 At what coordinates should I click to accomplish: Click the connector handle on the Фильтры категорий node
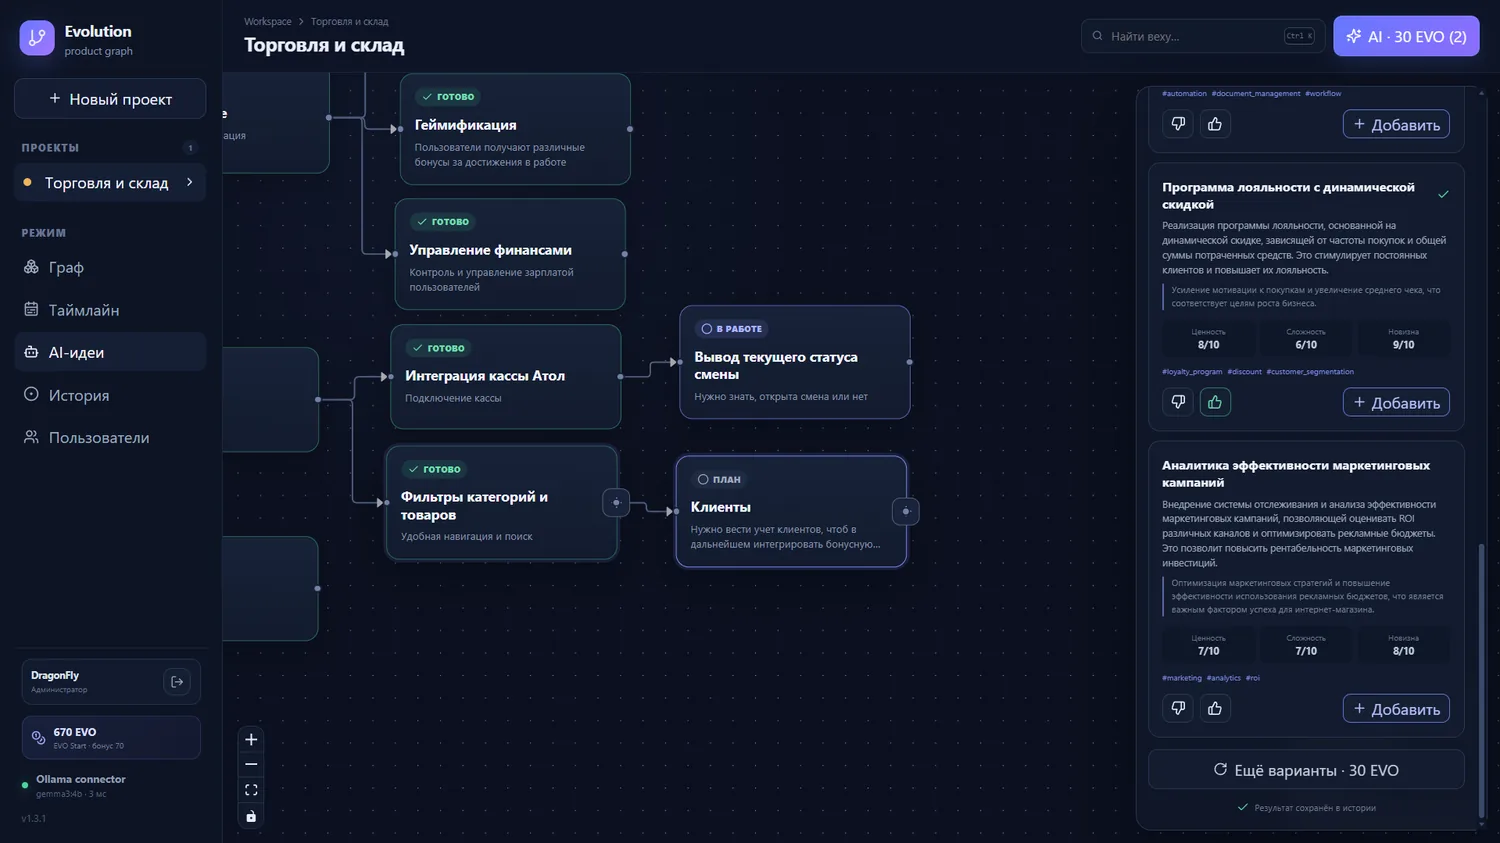pos(616,503)
